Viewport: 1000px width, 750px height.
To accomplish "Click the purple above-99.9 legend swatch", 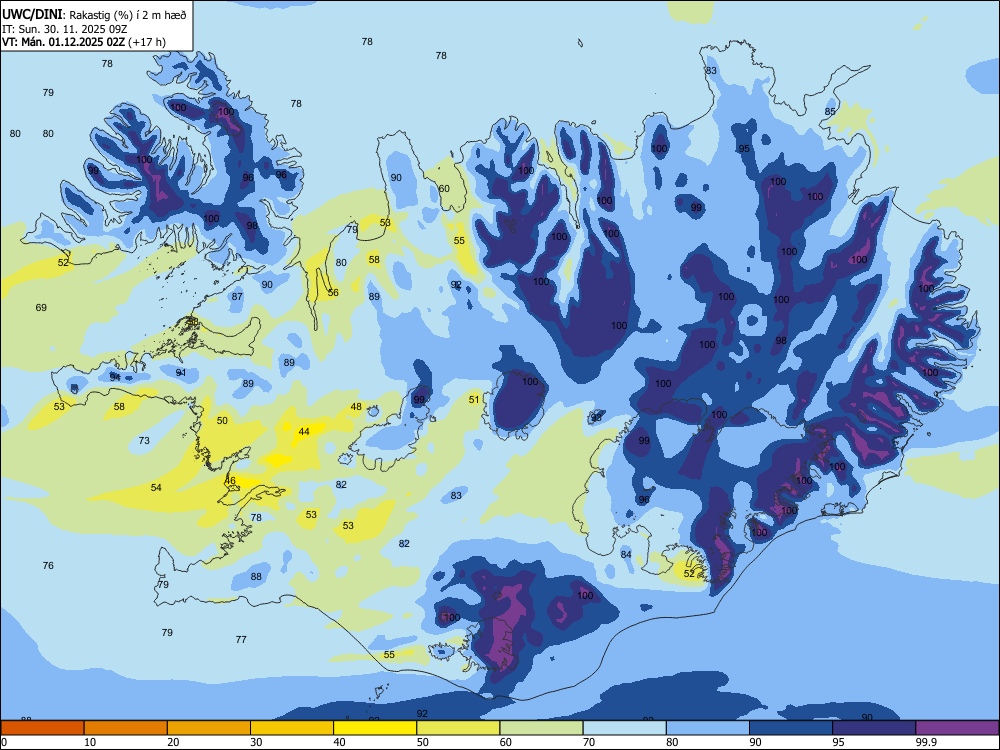I will tap(957, 728).
